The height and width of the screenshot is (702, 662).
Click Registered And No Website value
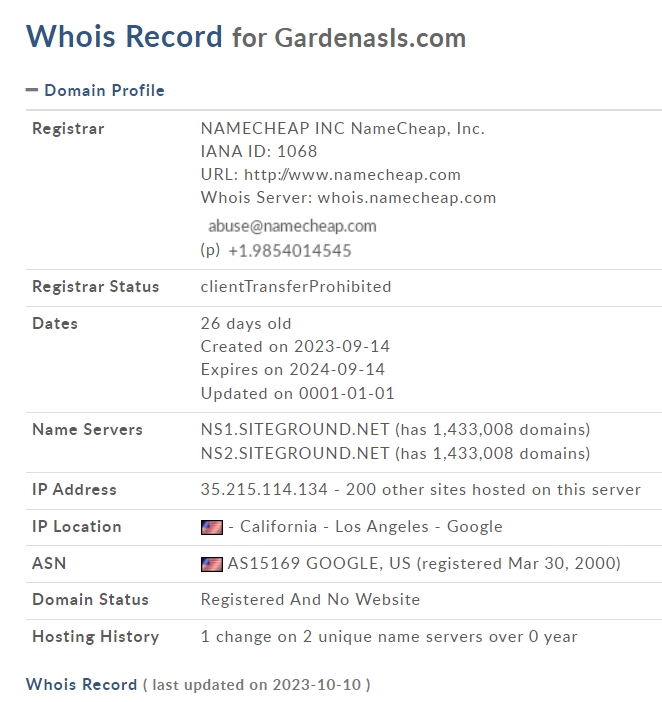(x=310, y=599)
